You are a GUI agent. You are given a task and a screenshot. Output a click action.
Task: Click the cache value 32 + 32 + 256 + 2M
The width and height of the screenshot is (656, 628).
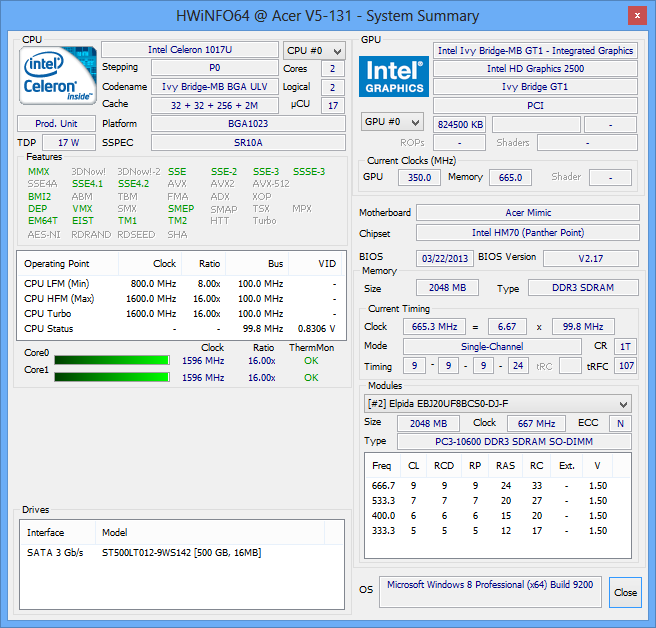tap(215, 105)
